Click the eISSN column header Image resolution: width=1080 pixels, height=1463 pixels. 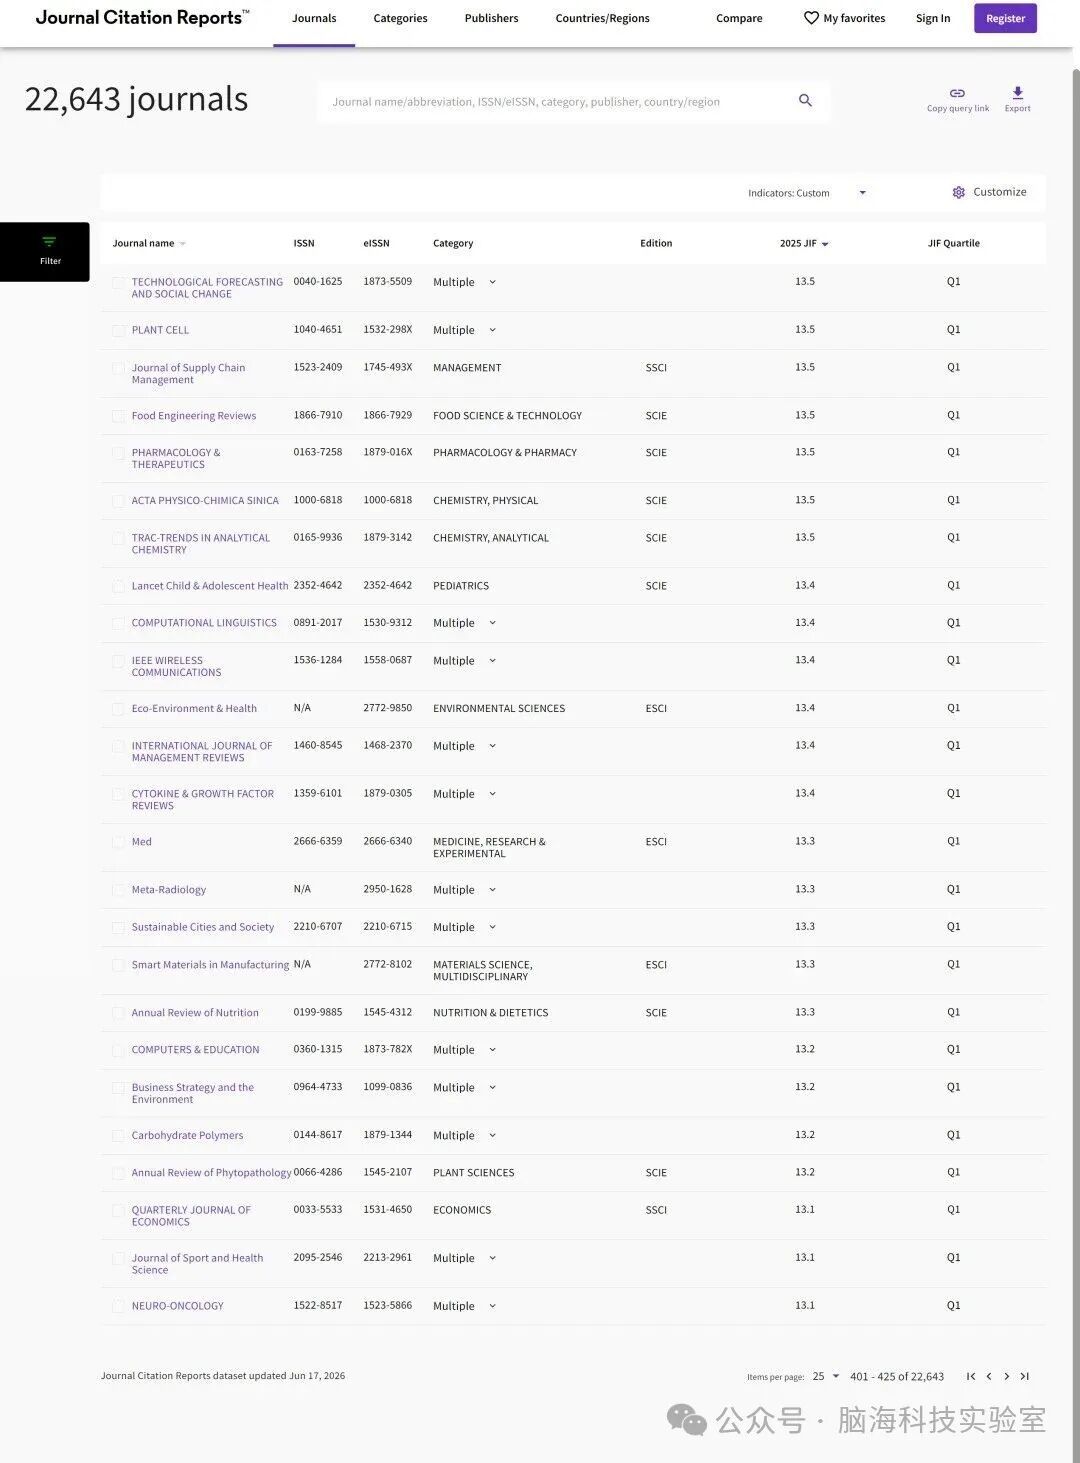(376, 243)
